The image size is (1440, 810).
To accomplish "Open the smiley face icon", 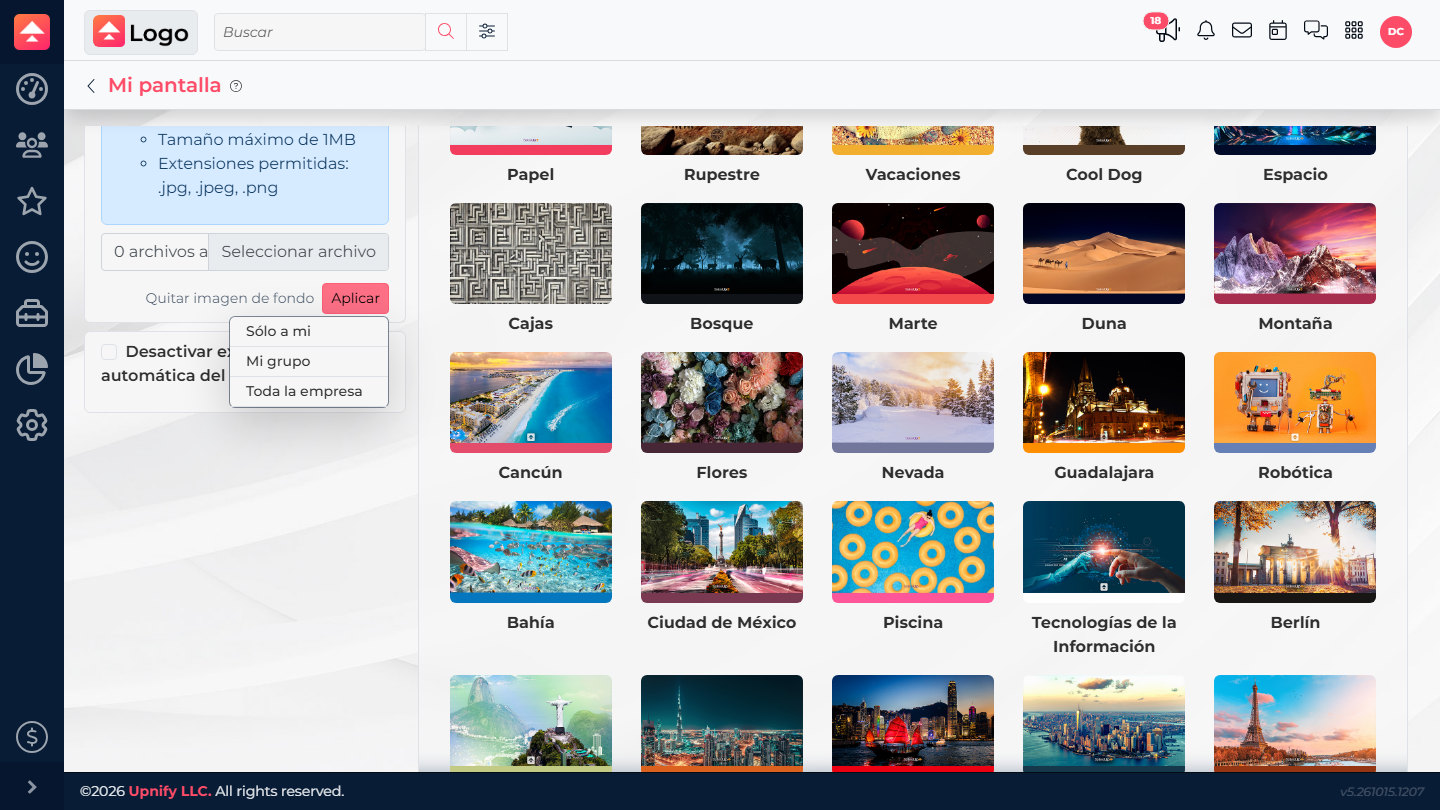I will pos(32,258).
